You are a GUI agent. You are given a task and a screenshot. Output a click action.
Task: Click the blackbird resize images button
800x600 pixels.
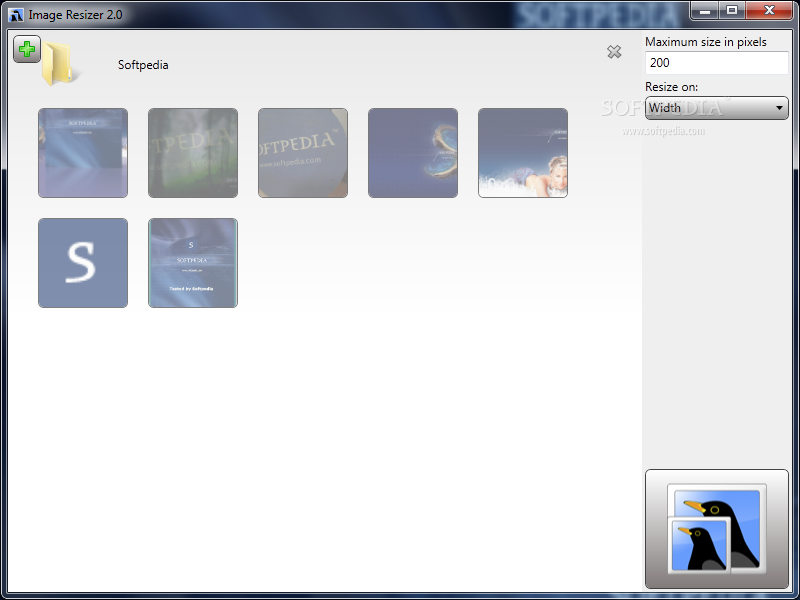pyautogui.click(x=717, y=529)
